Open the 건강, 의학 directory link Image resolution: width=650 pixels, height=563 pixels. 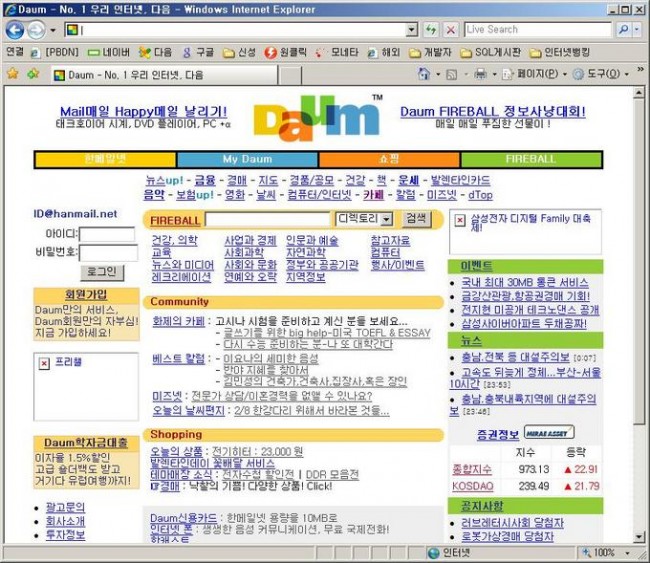click(x=175, y=240)
